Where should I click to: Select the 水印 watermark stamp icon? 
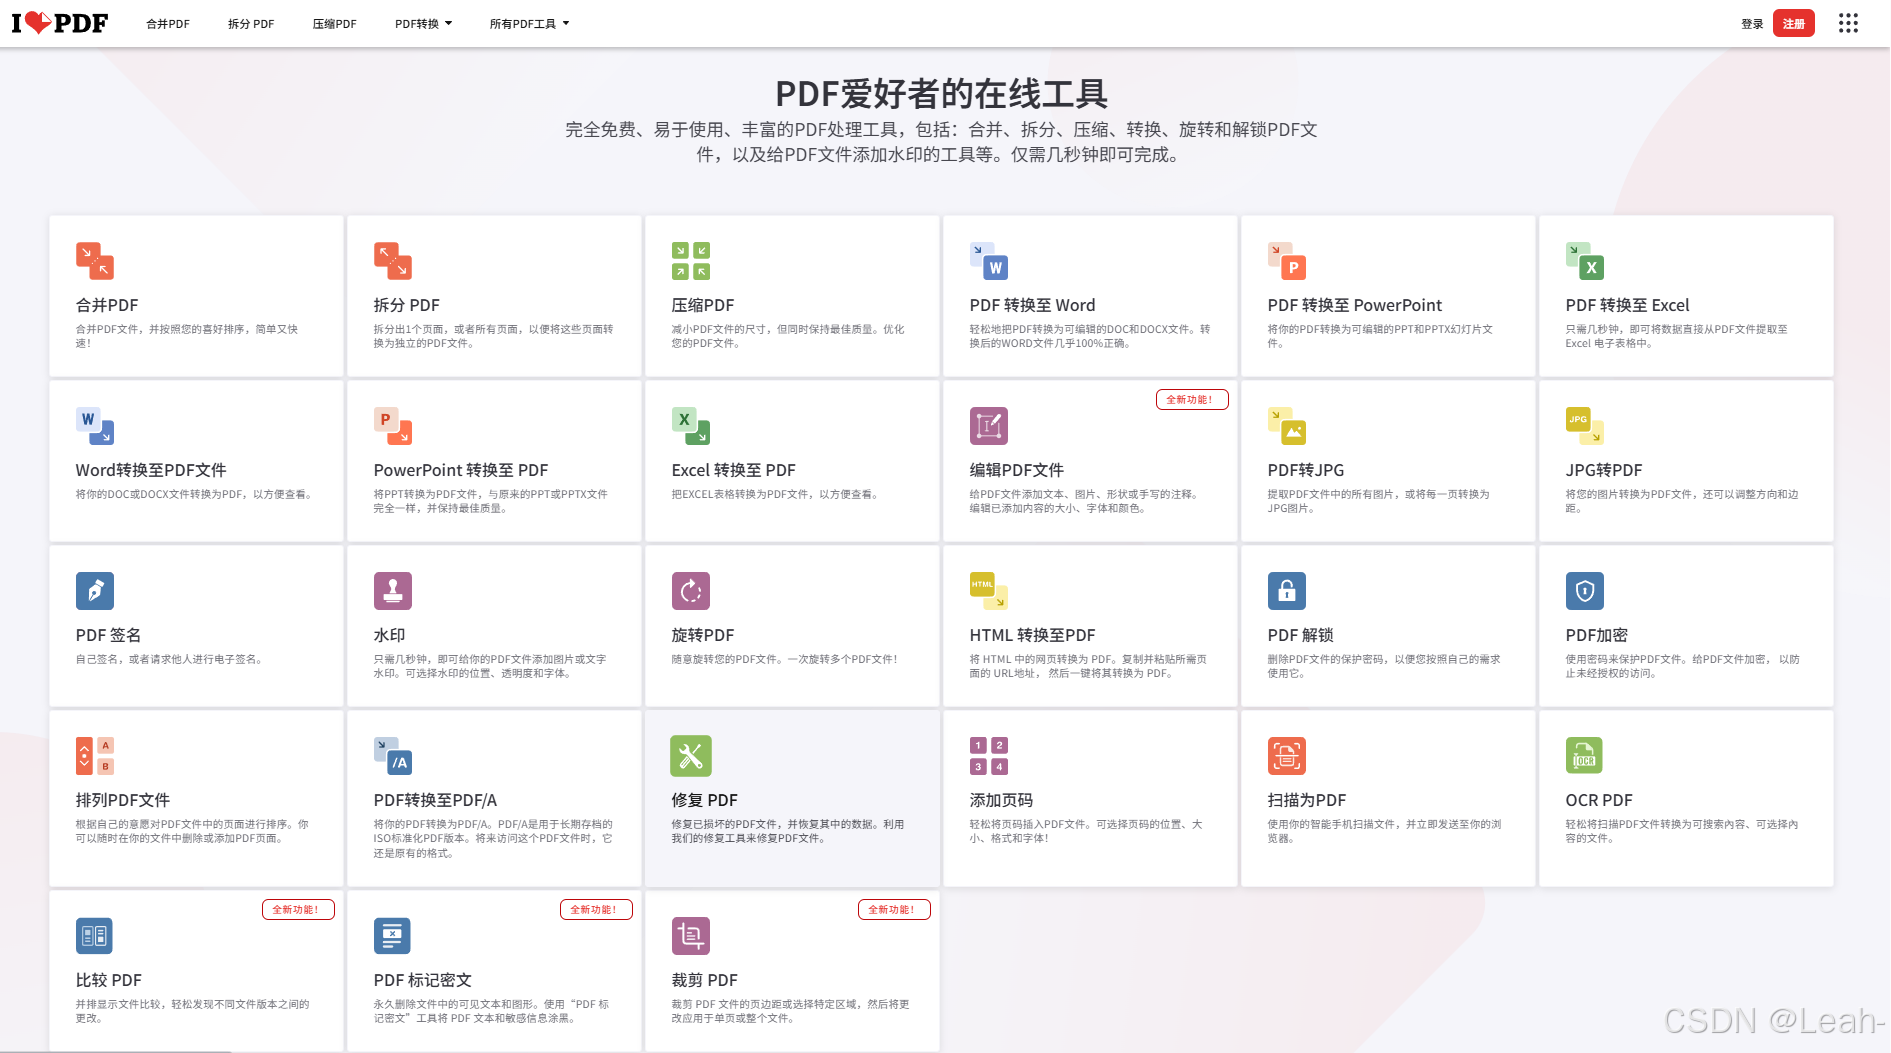(393, 591)
